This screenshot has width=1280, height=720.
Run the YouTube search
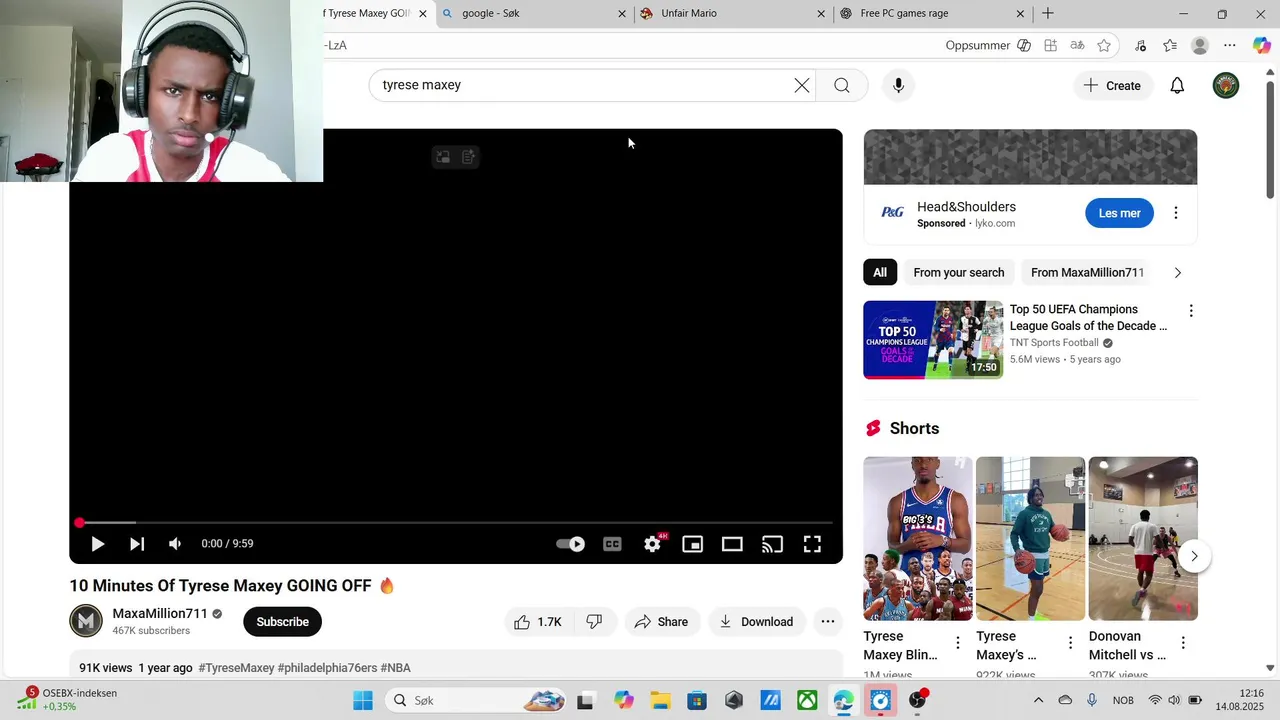click(842, 85)
